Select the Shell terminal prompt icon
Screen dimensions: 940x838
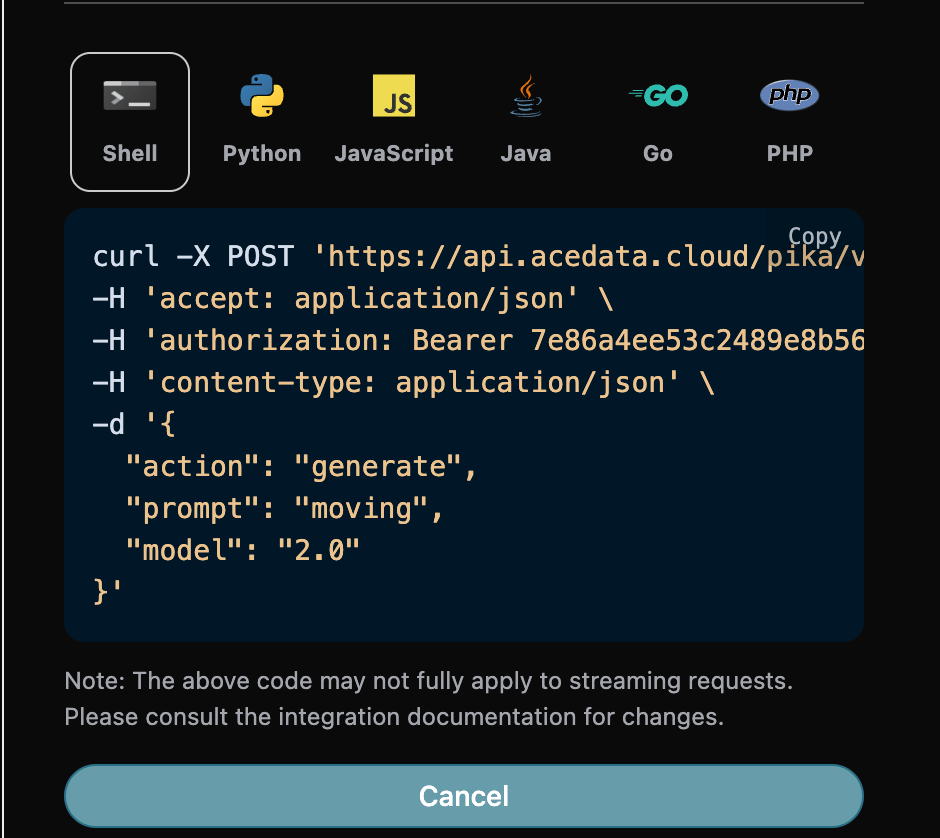coord(129,95)
